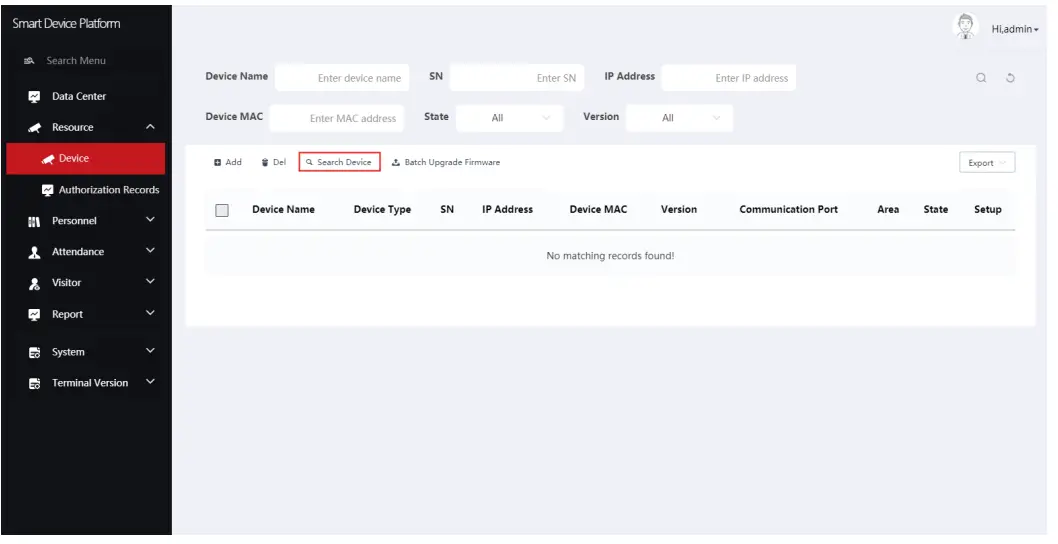Focus the Enter IP address field
Viewport: 1058px width, 544px height.
coord(729,78)
